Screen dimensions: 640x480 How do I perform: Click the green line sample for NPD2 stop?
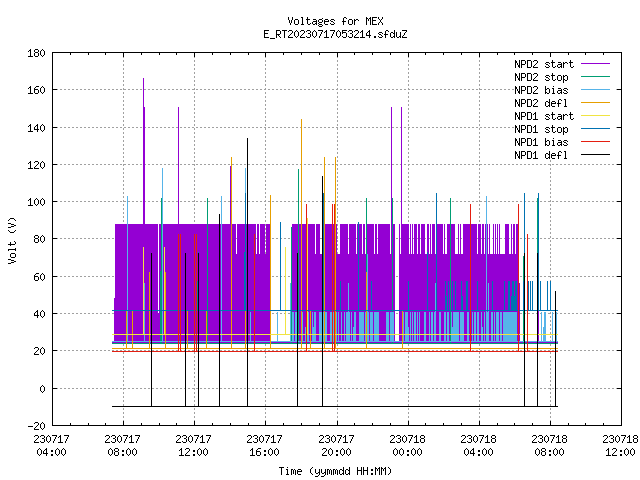[x=595, y=77]
